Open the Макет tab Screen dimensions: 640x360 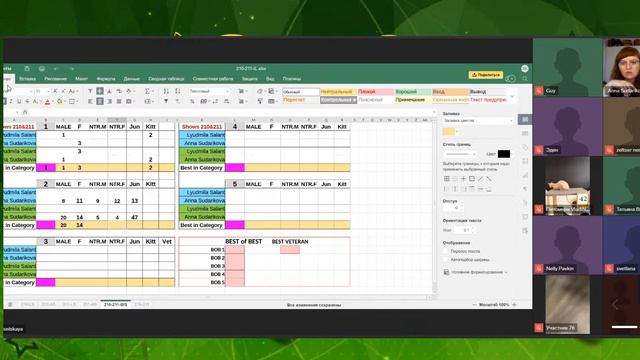click(x=82, y=79)
